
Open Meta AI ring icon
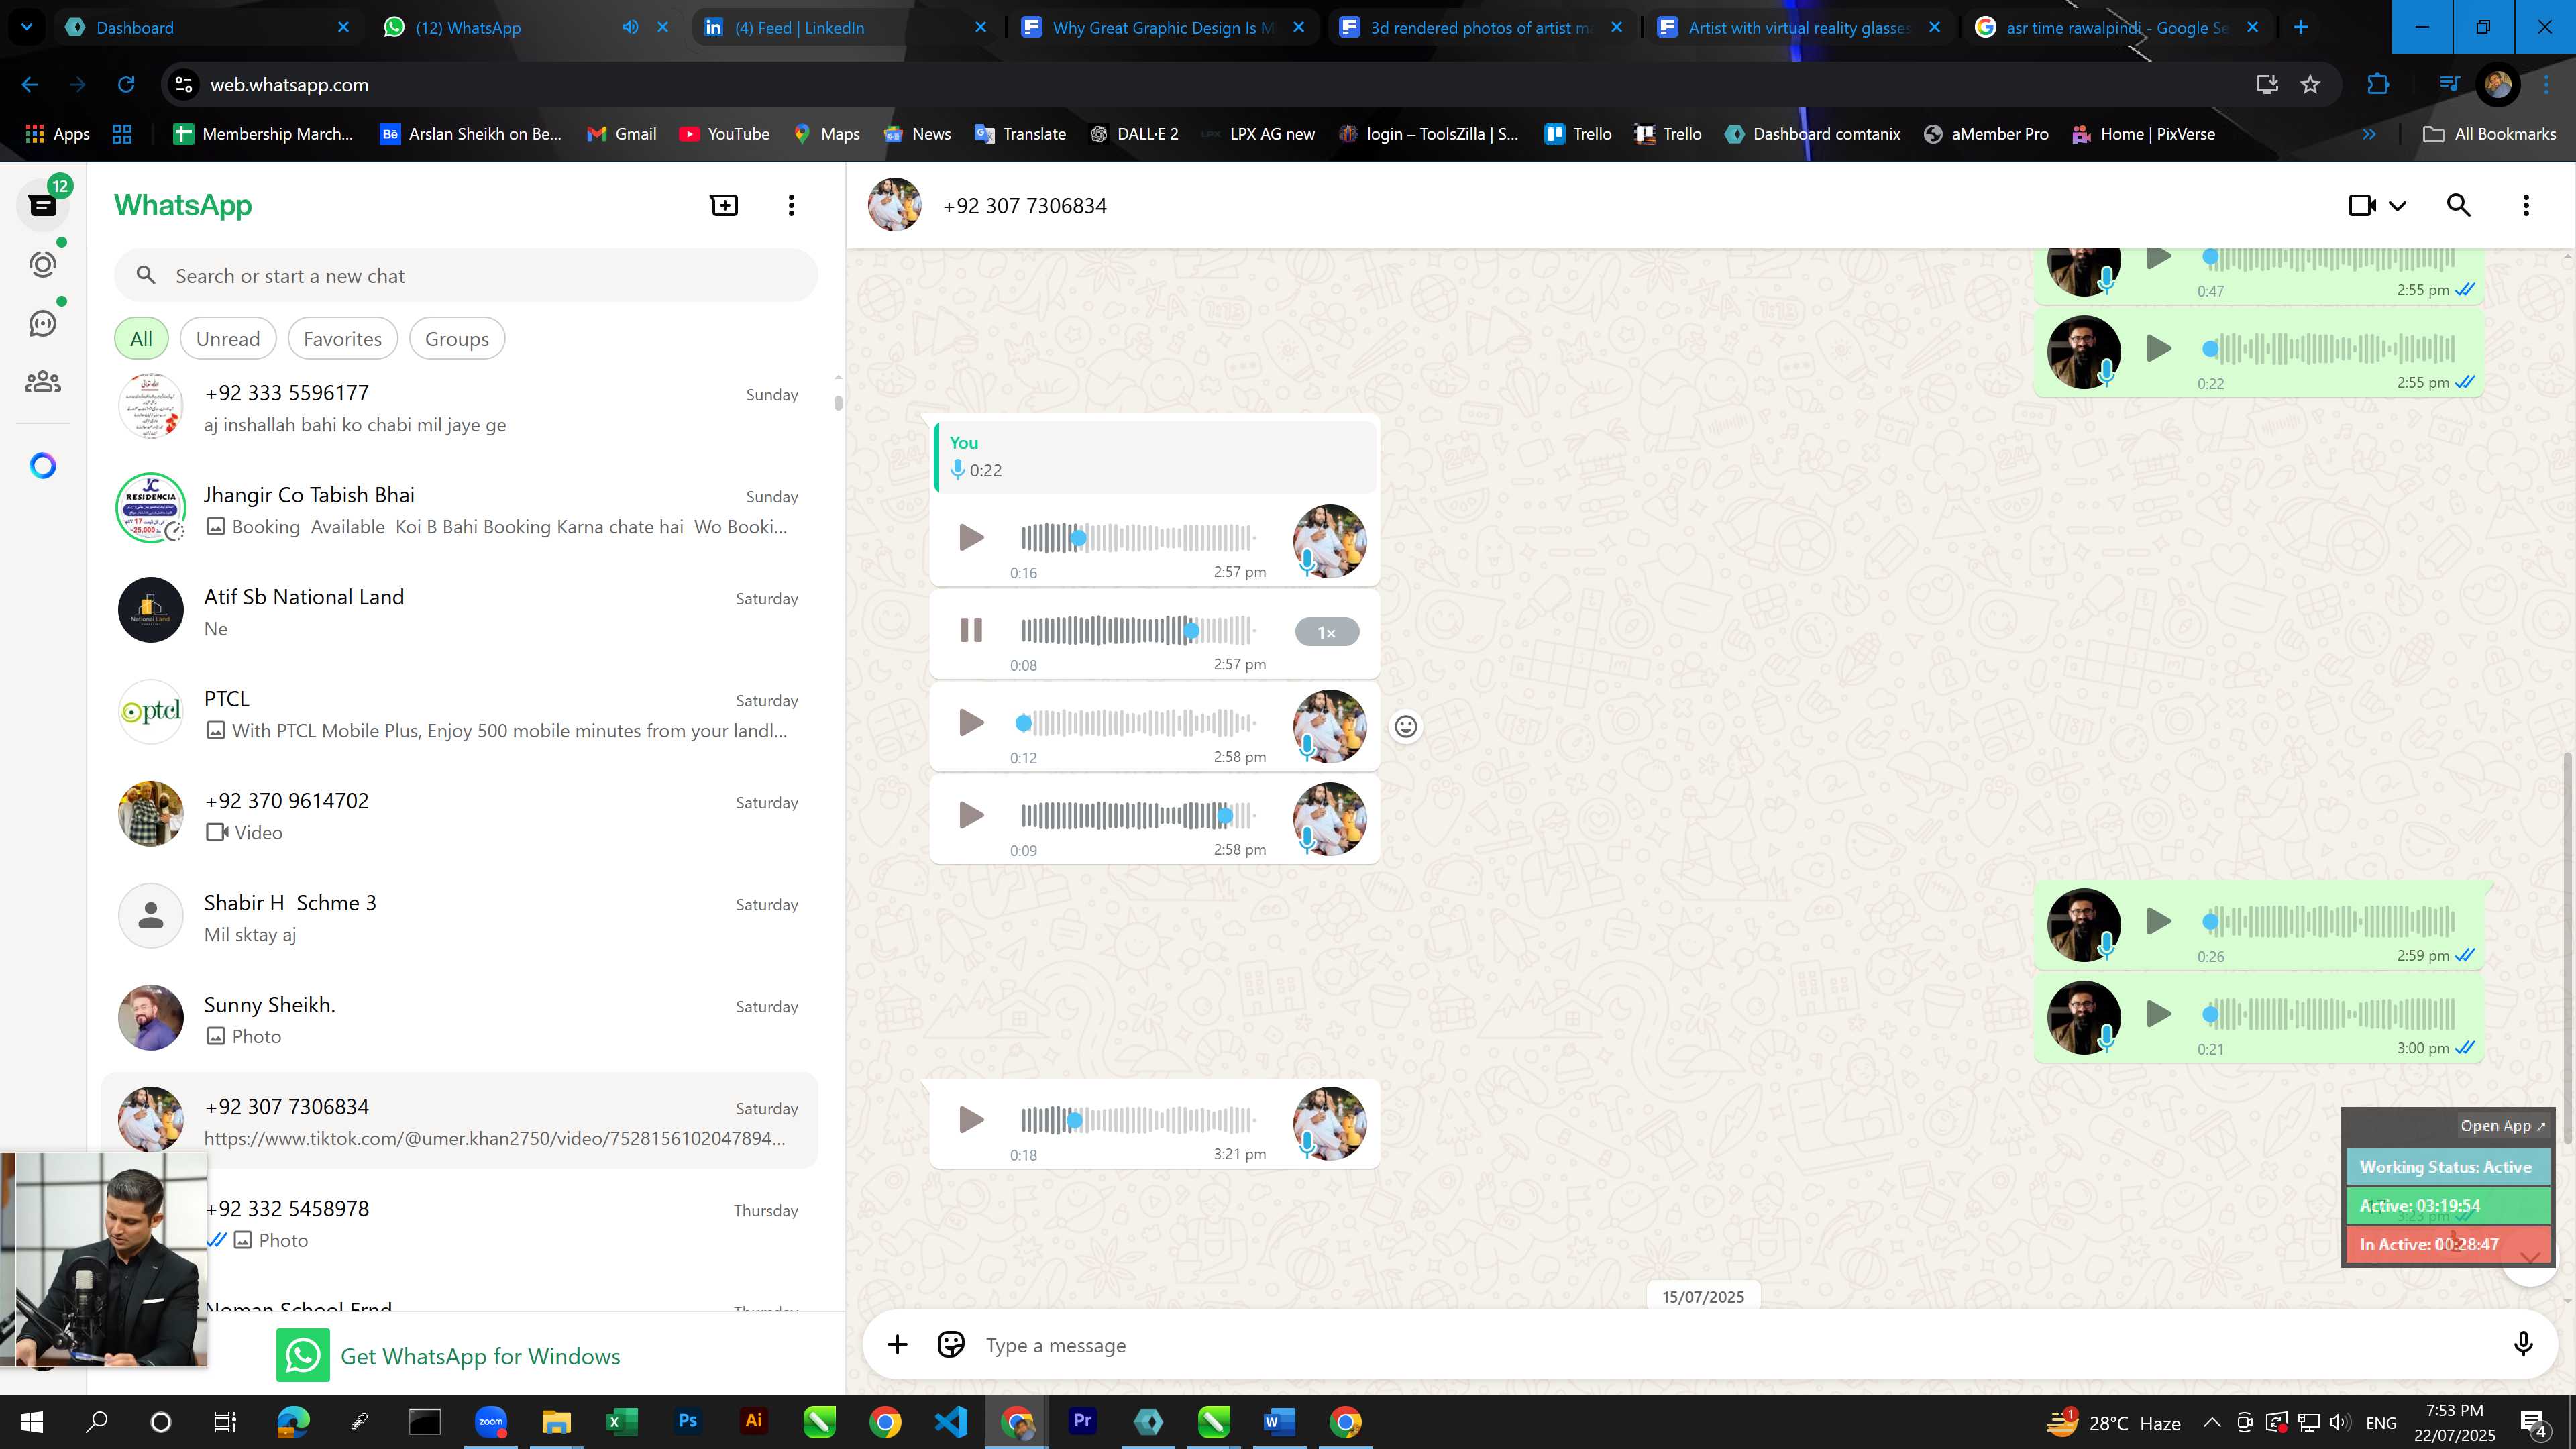pos(43,466)
